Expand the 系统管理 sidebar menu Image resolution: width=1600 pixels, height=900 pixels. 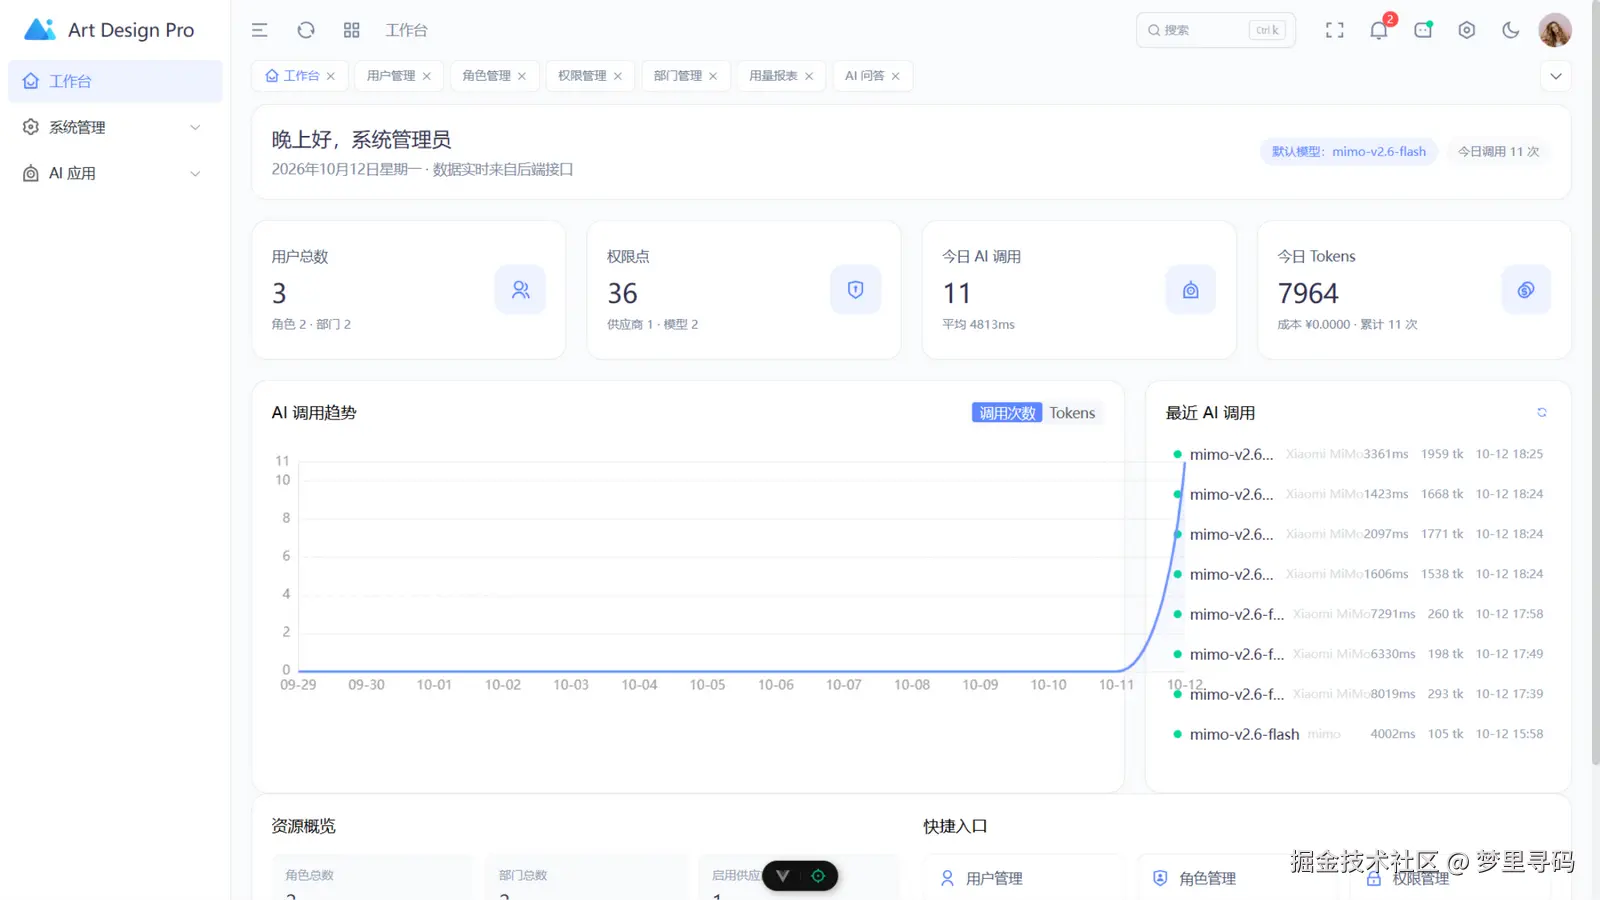(x=115, y=127)
